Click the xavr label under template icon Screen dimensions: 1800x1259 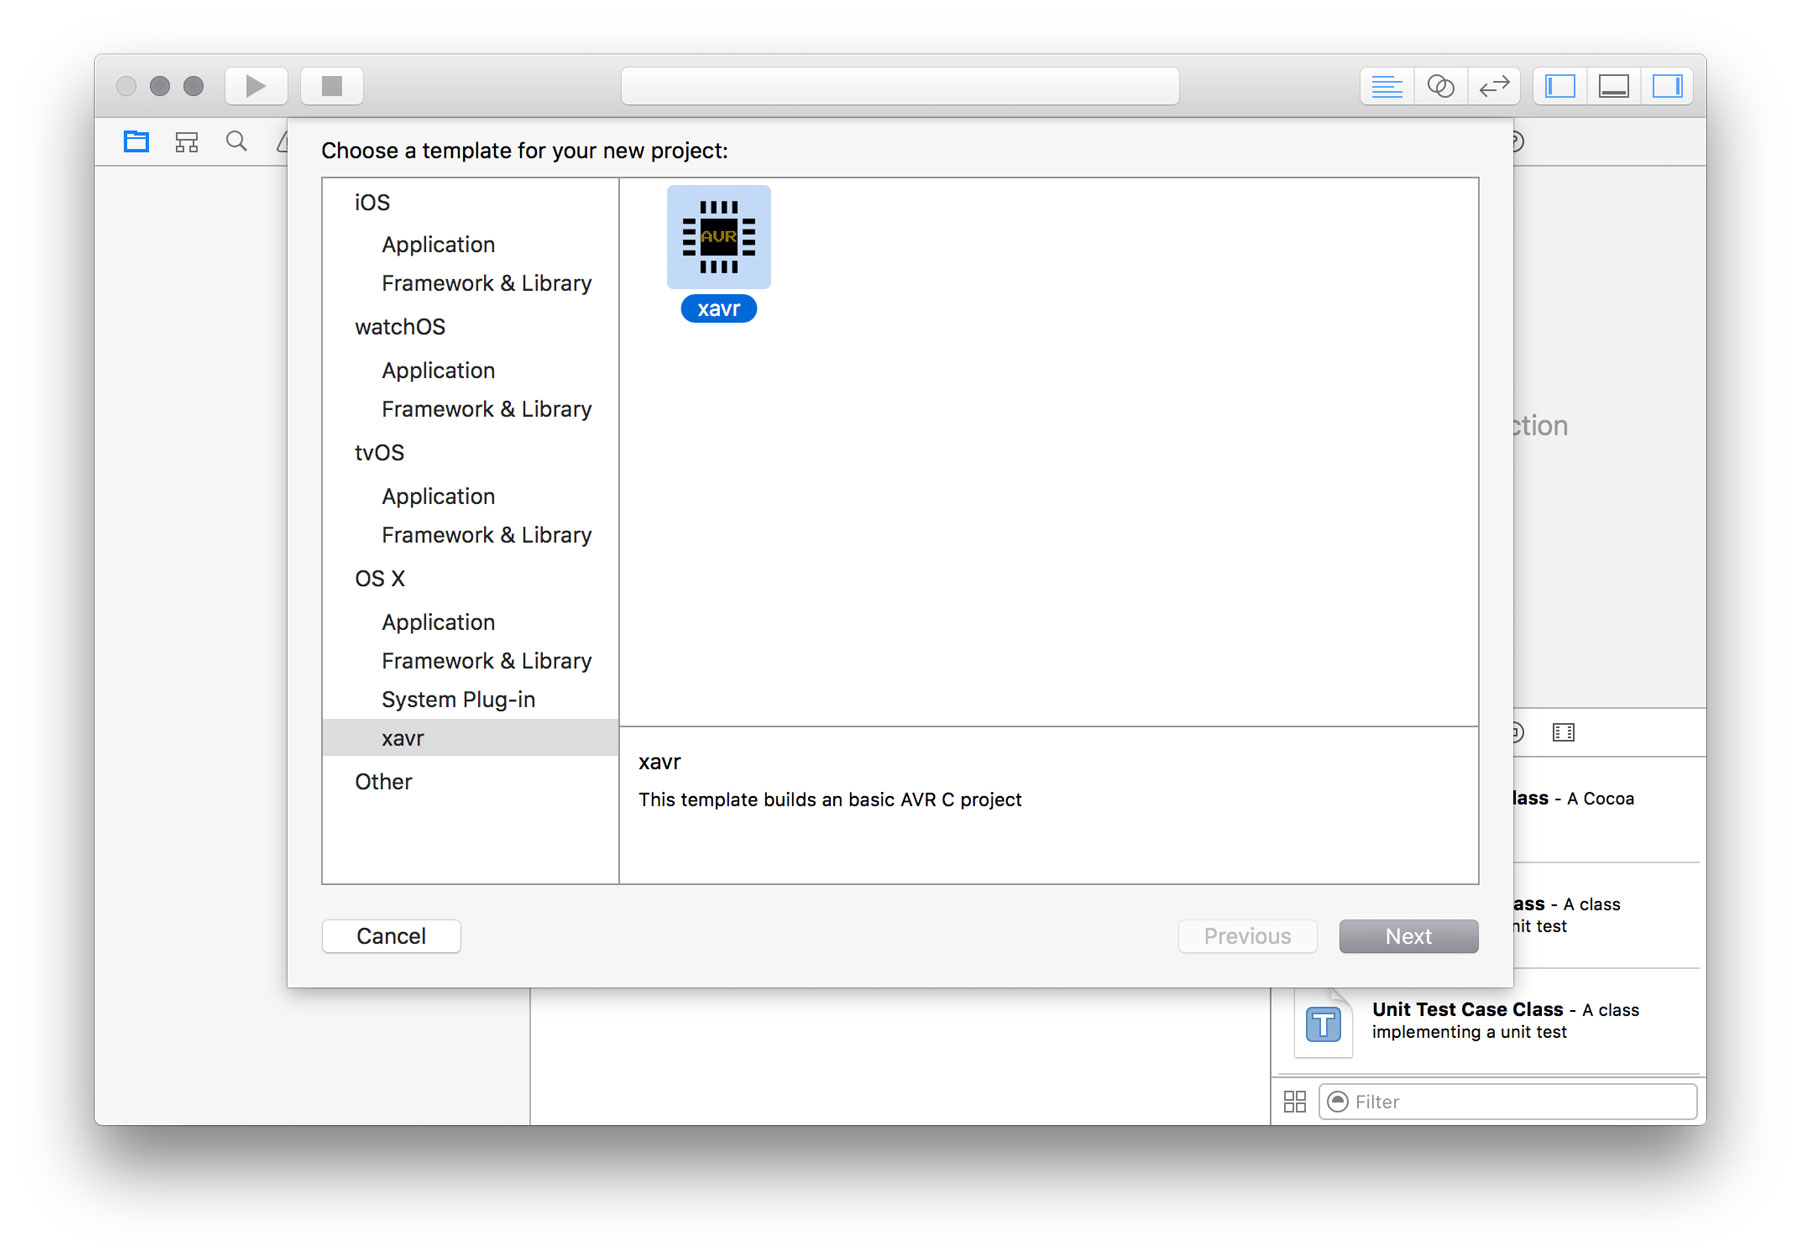coord(719,309)
